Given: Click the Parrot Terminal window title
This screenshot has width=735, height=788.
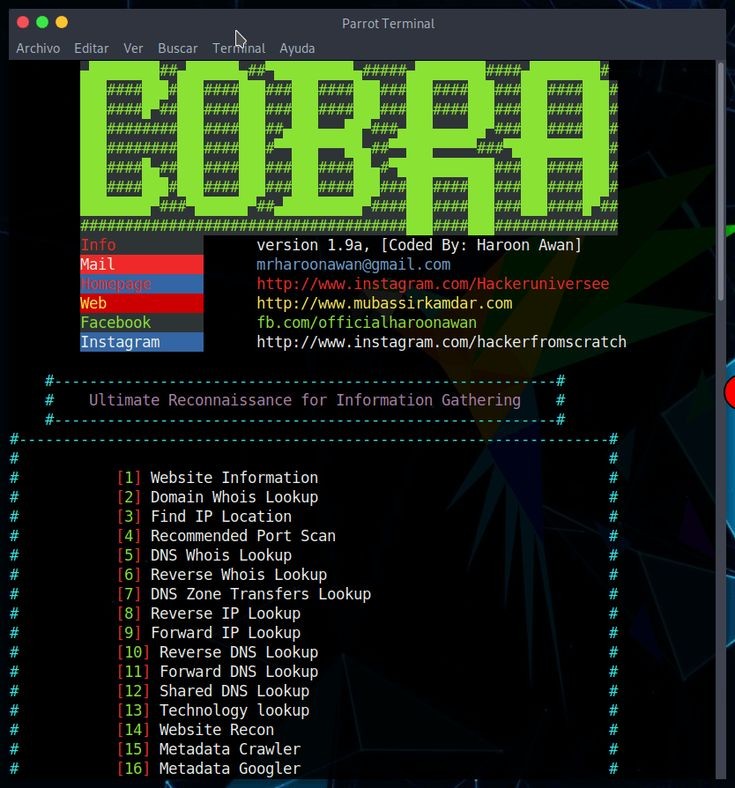Looking at the screenshot, I should (x=388, y=24).
